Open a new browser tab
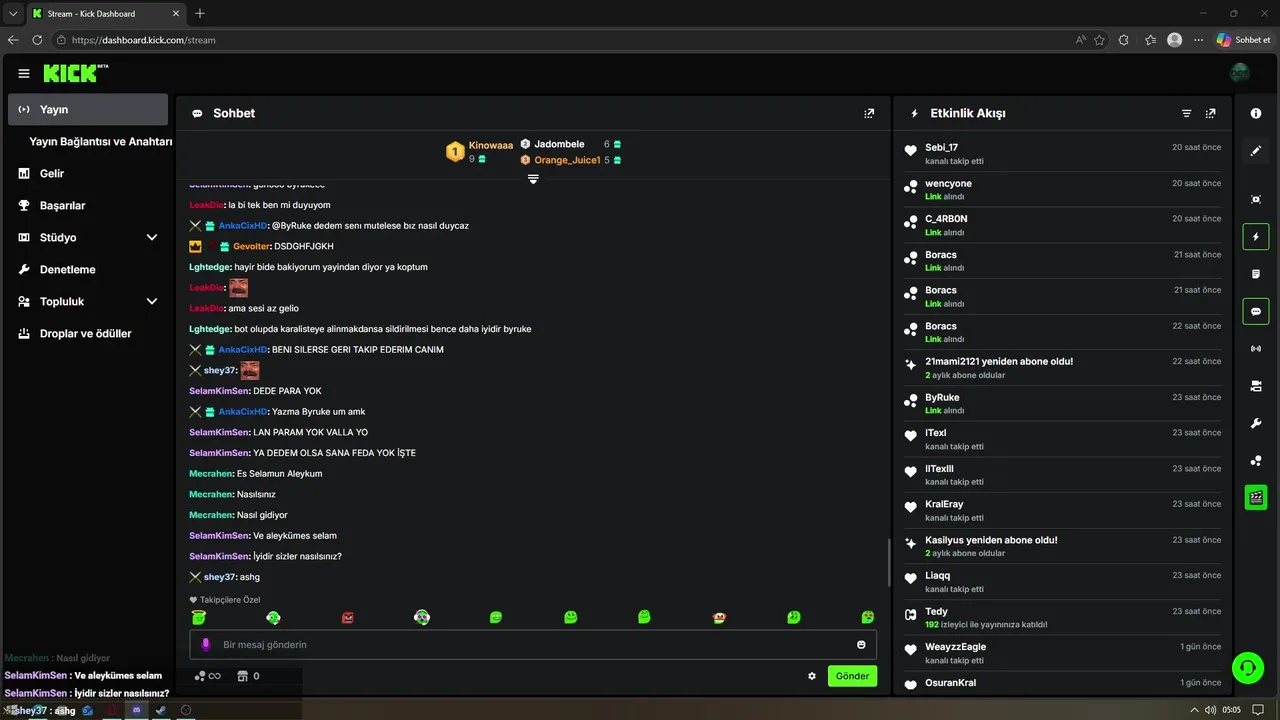This screenshot has height=720, width=1280. tap(200, 13)
